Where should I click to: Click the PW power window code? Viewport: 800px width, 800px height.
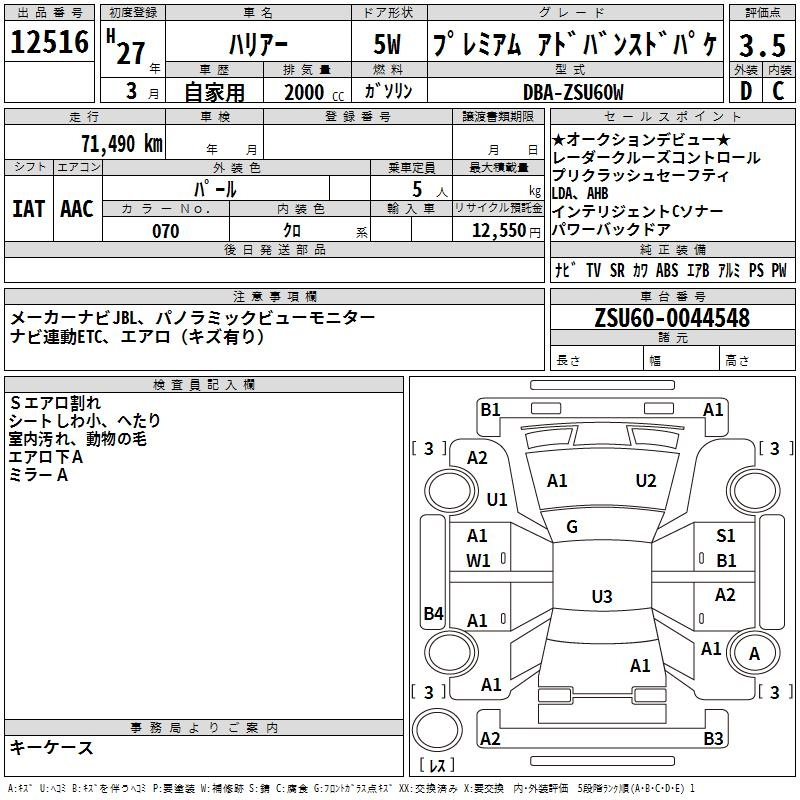(779, 270)
